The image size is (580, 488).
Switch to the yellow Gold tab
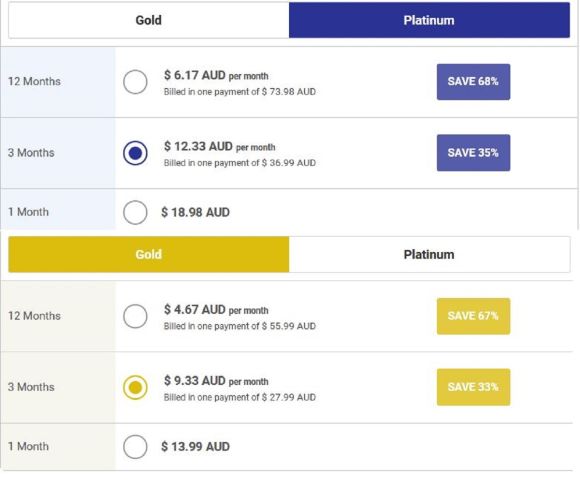pyautogui.click(x=149, y=255)
